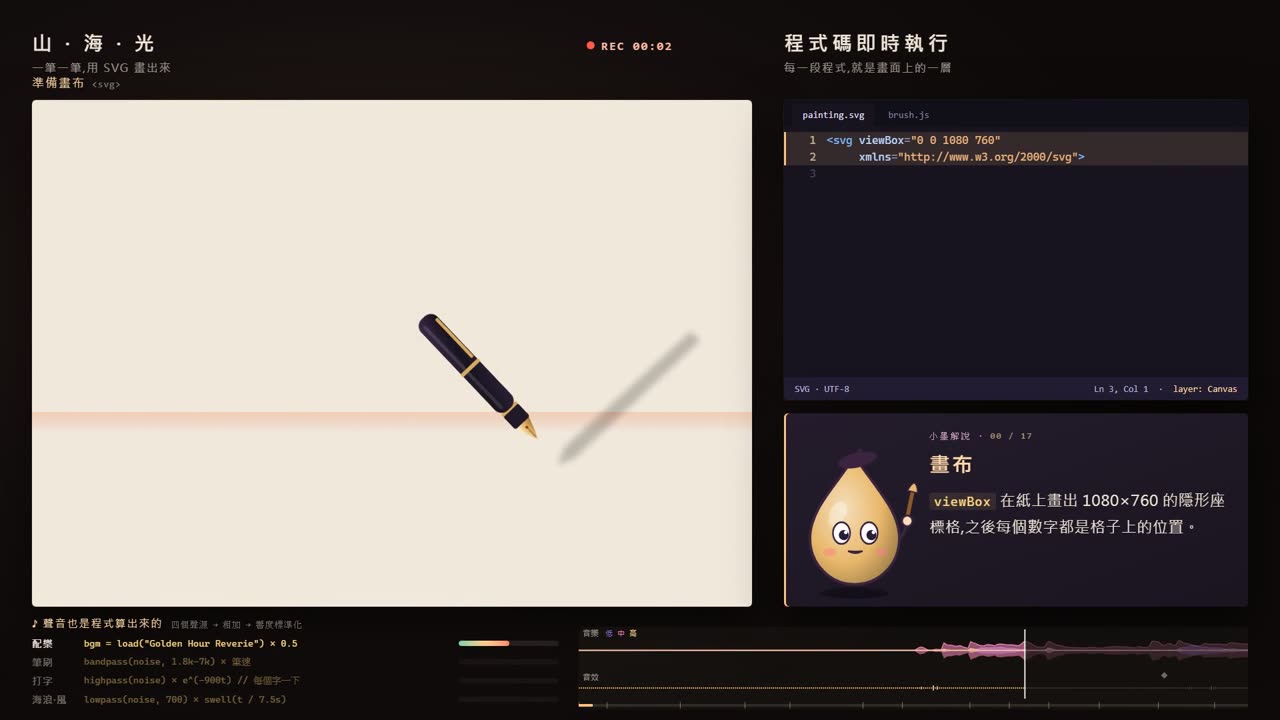The height and width of the screenshot is (720, 1280).
Task: Click the bottom chapter progress bar
Action: coord(913,705)
